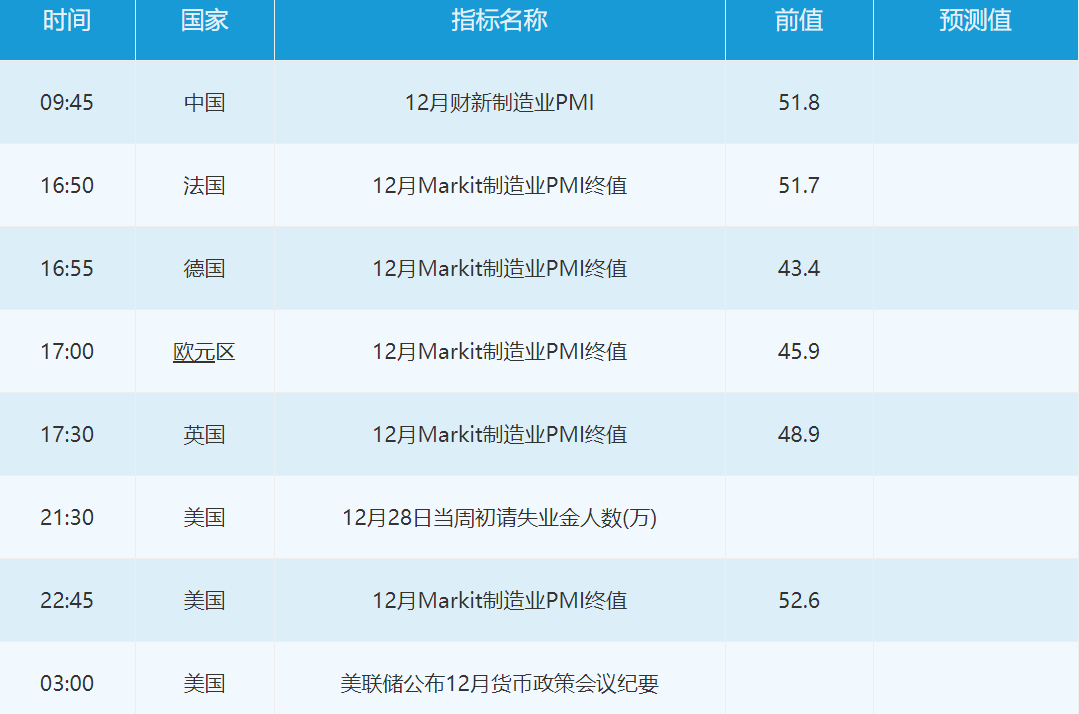Screen dimensions: 1079x714
Task: Click previous value 43.4
Action: (x=799, y=268)
